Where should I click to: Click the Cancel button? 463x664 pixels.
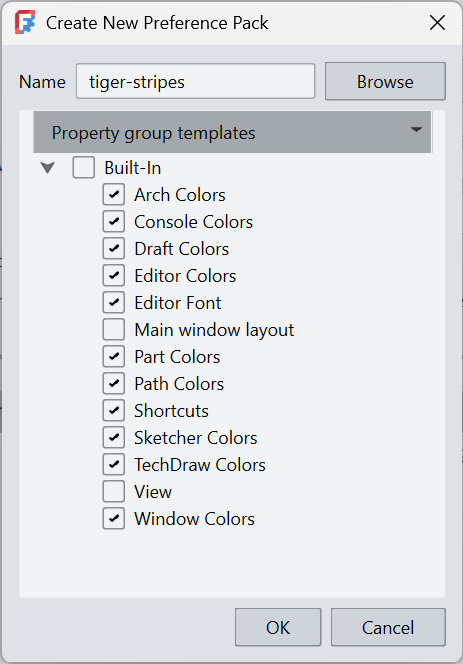click(388, 627)
